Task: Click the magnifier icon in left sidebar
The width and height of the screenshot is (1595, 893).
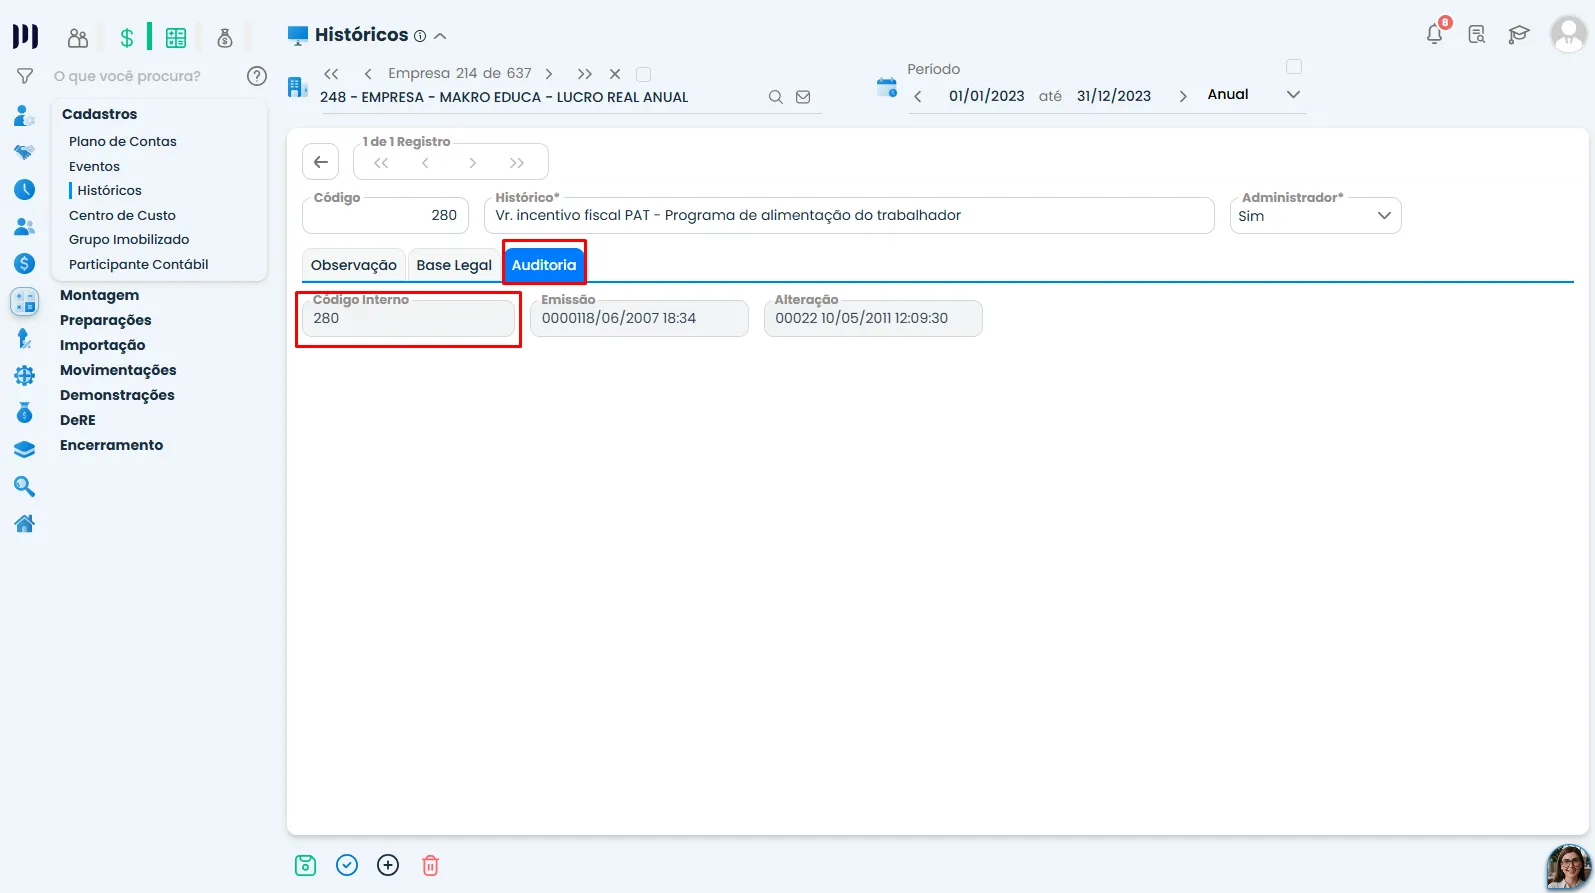Action: click(25, 486)
